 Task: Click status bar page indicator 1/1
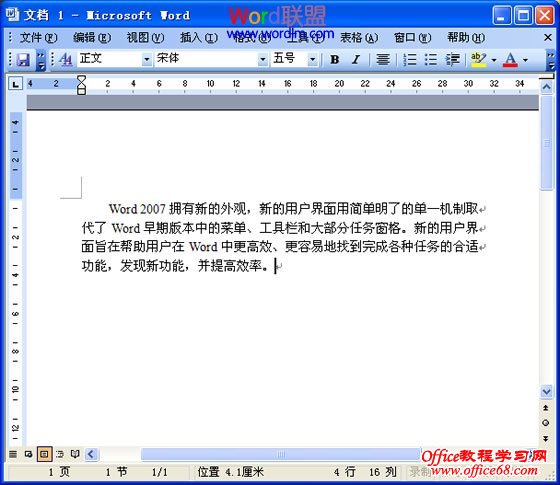160,472
